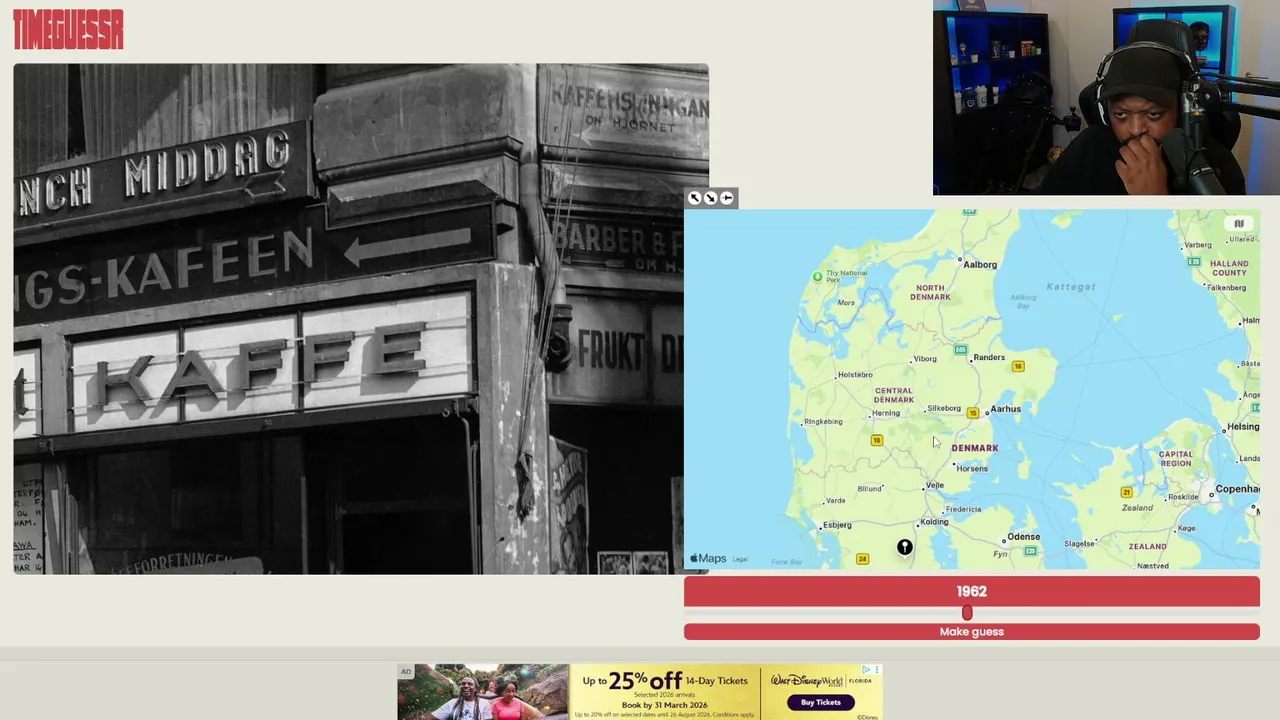Click the North Denmark region label

[x=930, y=292]
